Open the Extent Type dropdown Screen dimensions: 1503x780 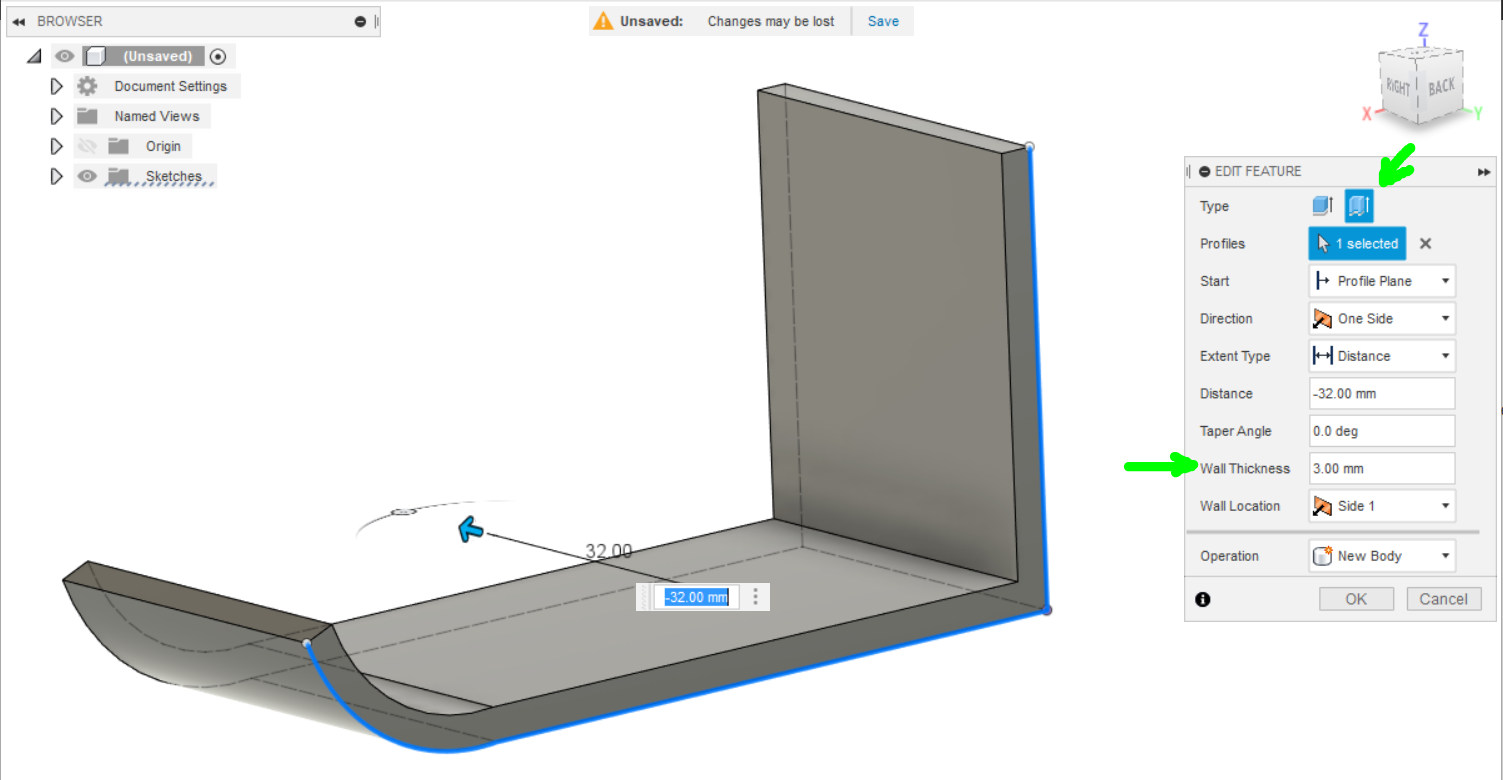pos(1381,356)
